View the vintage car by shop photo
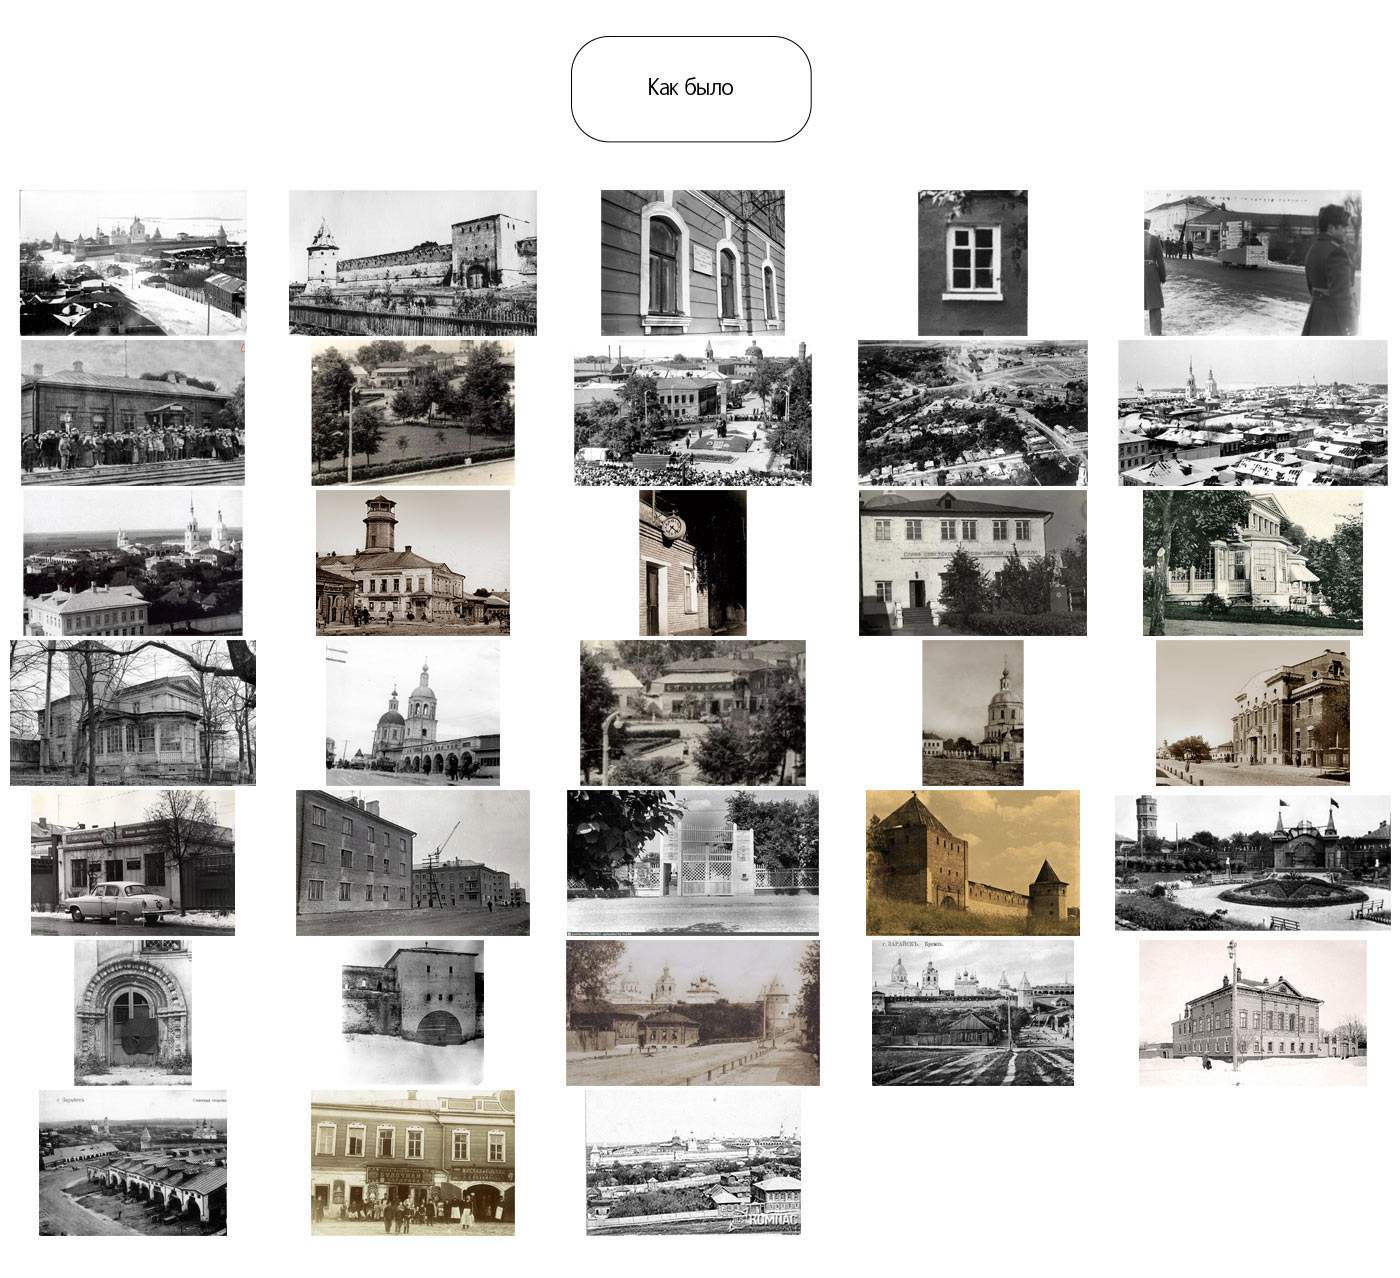Image resolution: width=1400 pixels, height=1278 pixels. click(132, 862)
